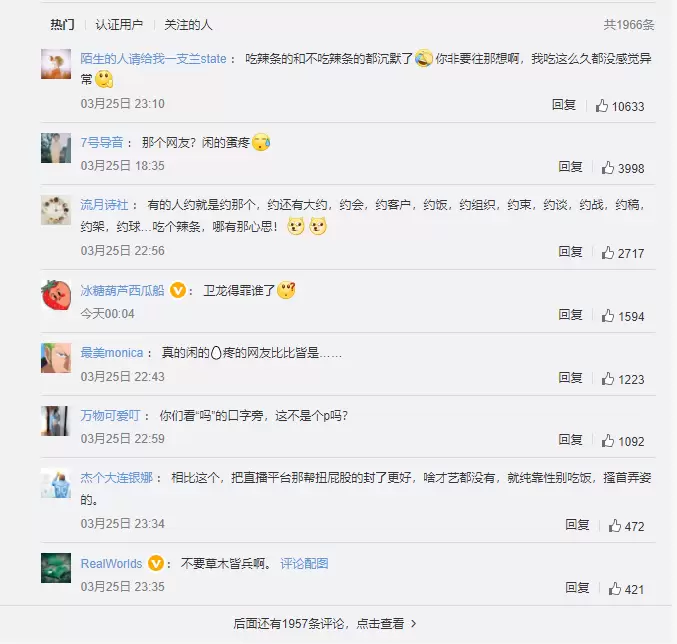This screenshot has width=677, height=644.
Task: Expand the remaining 1957 comments
Action: coord(325,624)
